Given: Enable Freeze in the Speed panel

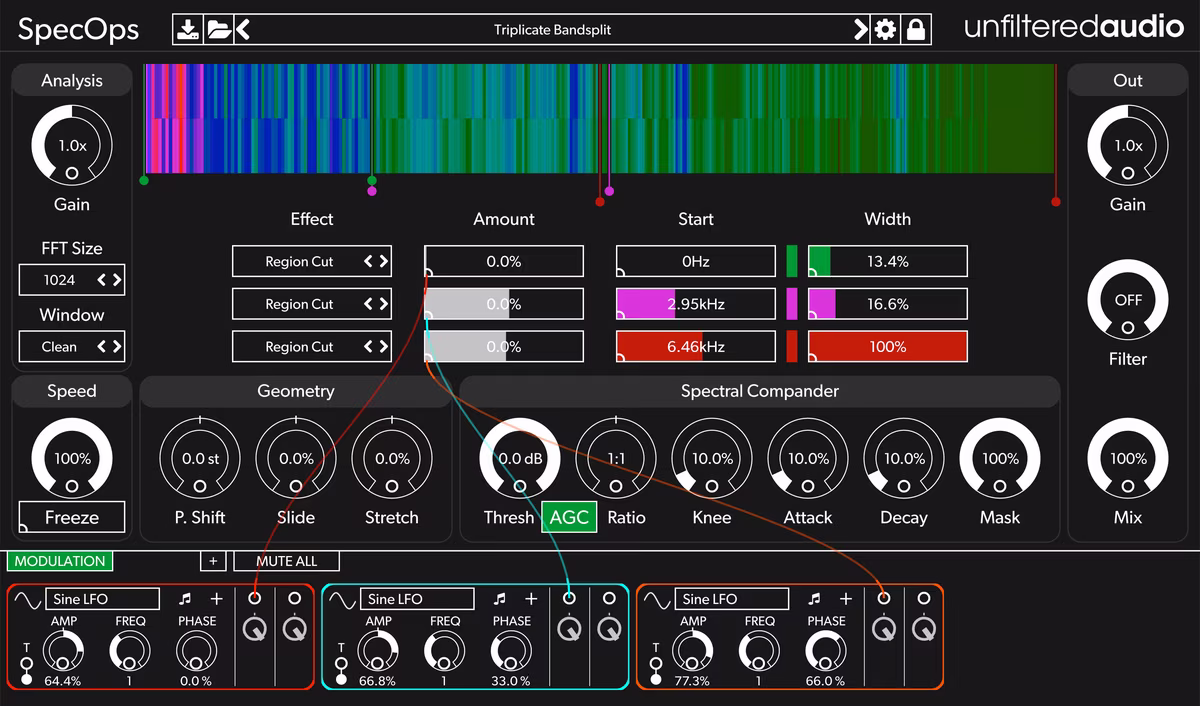Looking at the screenshot, I should pos(71,517).
